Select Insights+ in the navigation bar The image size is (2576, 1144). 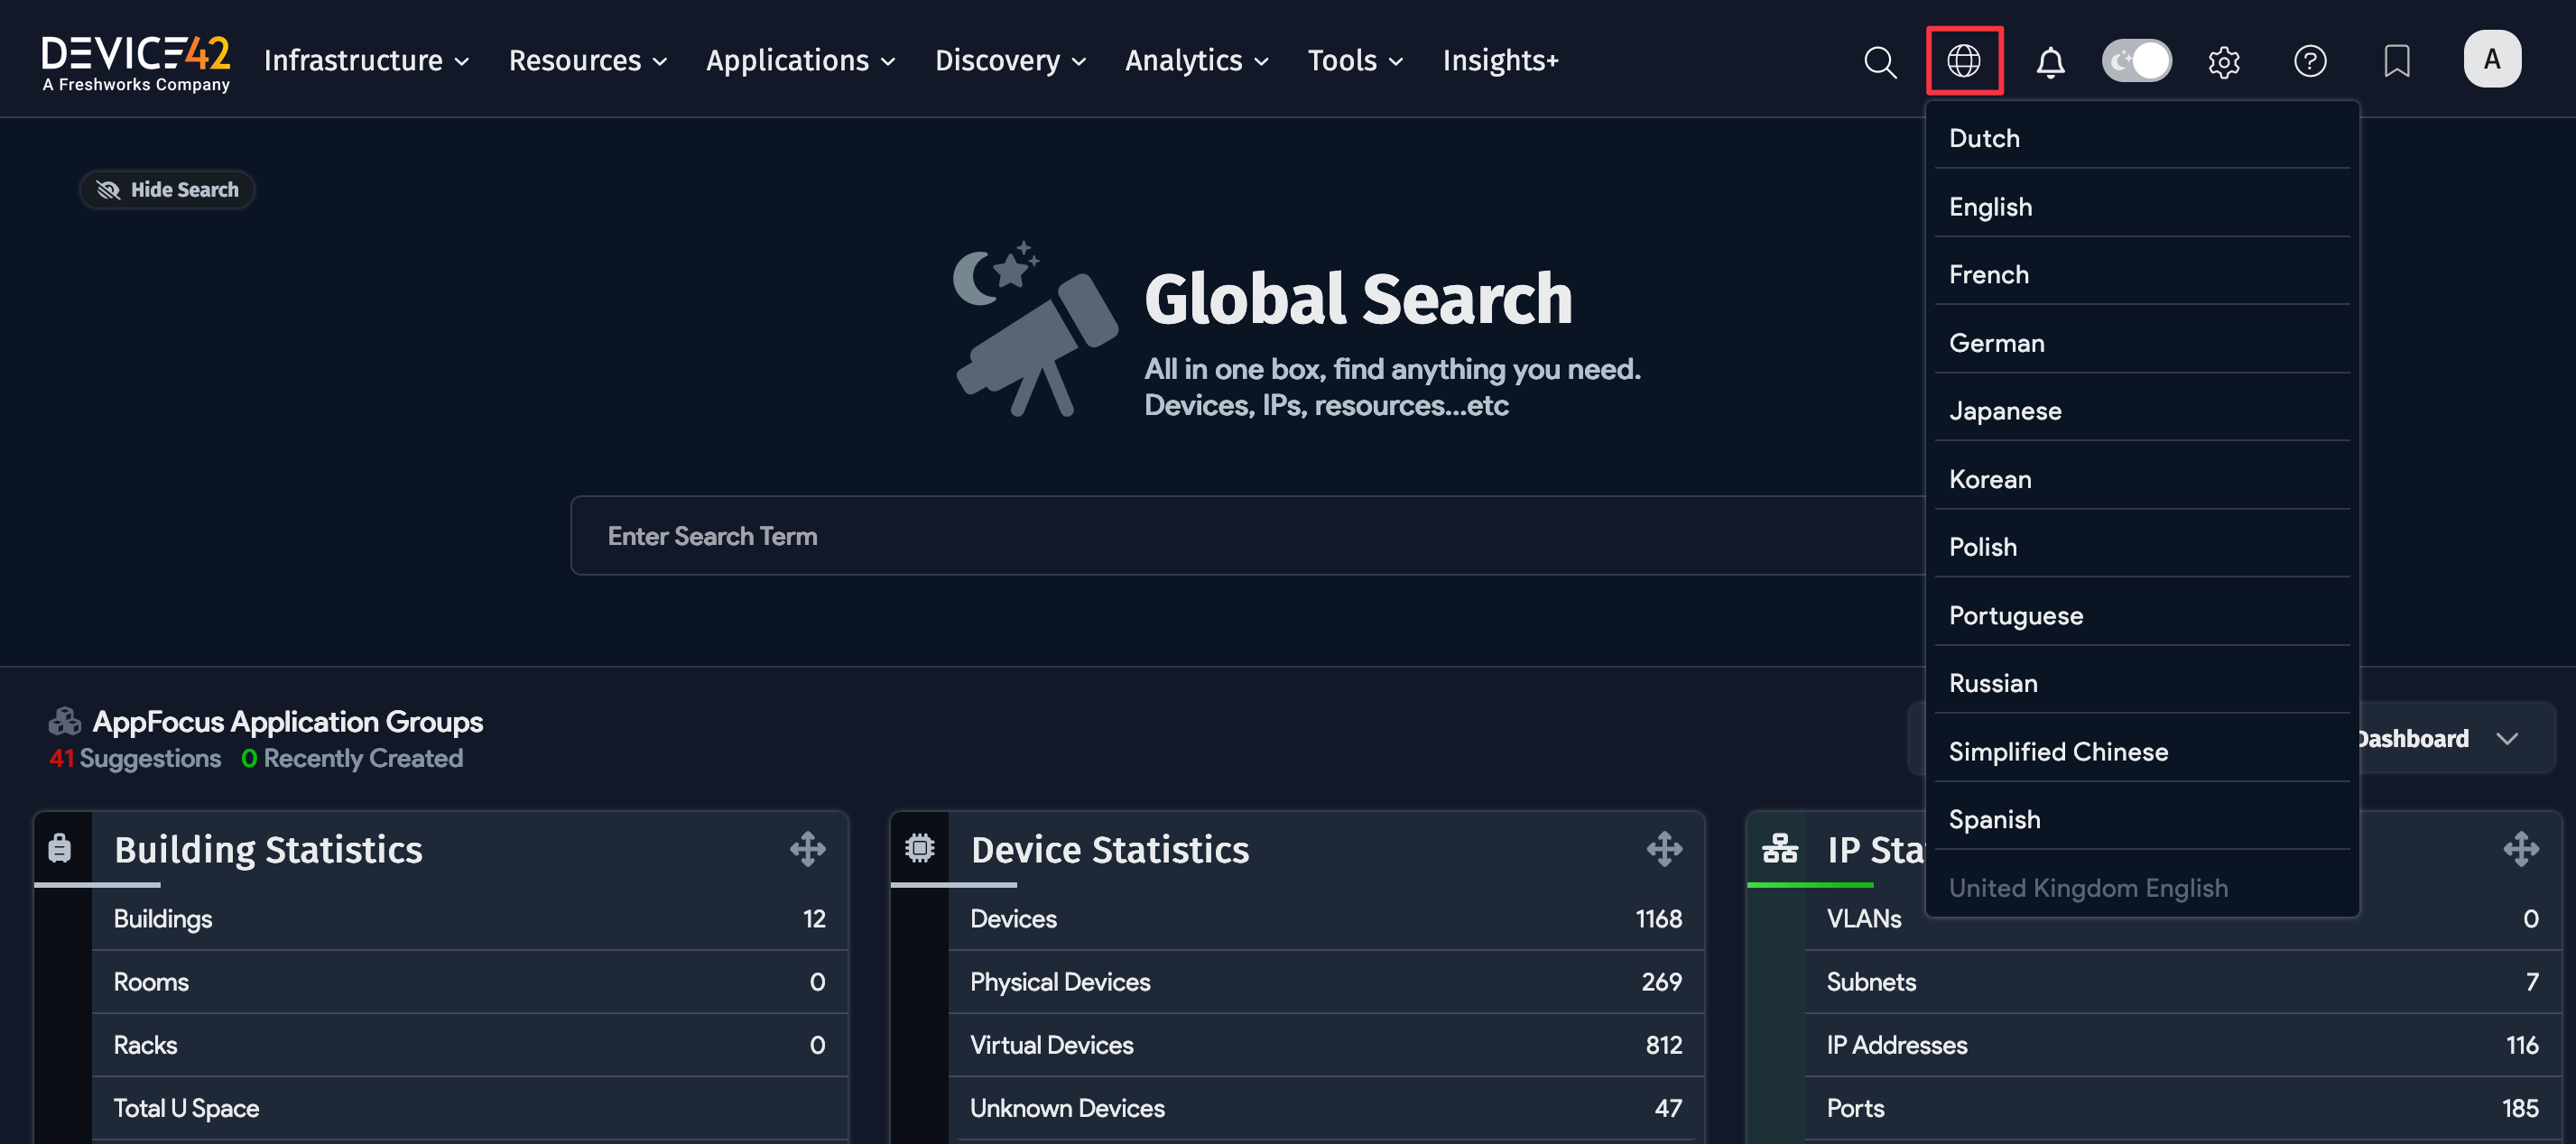pos(1500,60)
